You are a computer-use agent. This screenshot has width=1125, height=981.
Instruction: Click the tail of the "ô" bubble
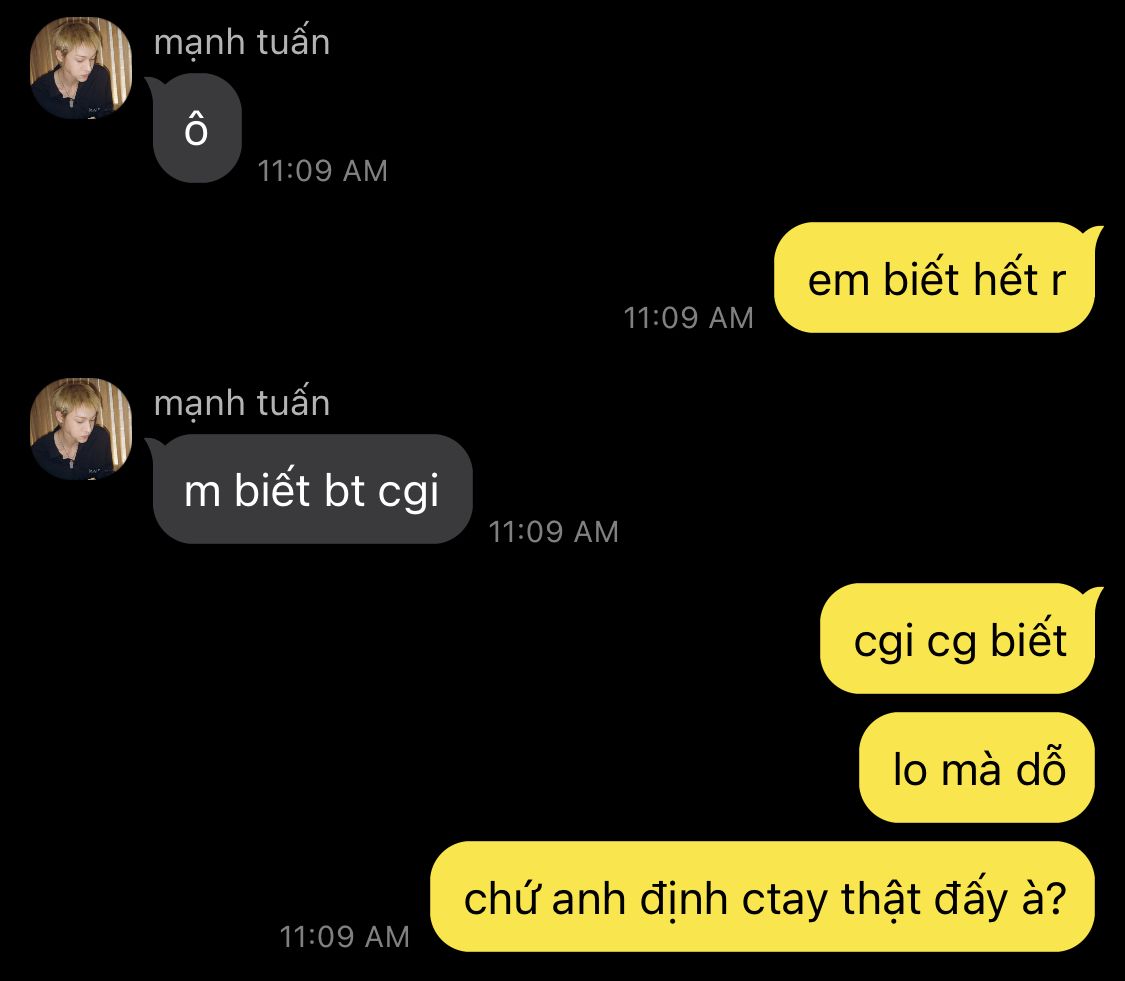coord(153,85)
